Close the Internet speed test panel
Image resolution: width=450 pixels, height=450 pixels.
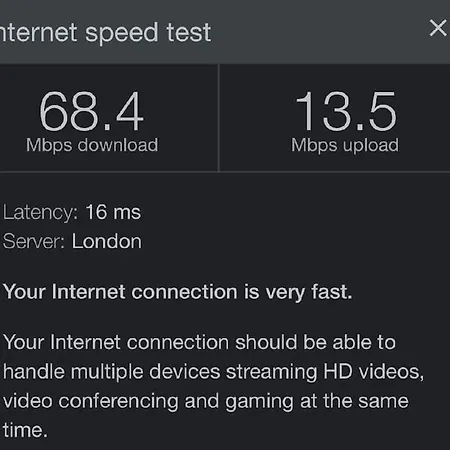(x=438, y=28)
